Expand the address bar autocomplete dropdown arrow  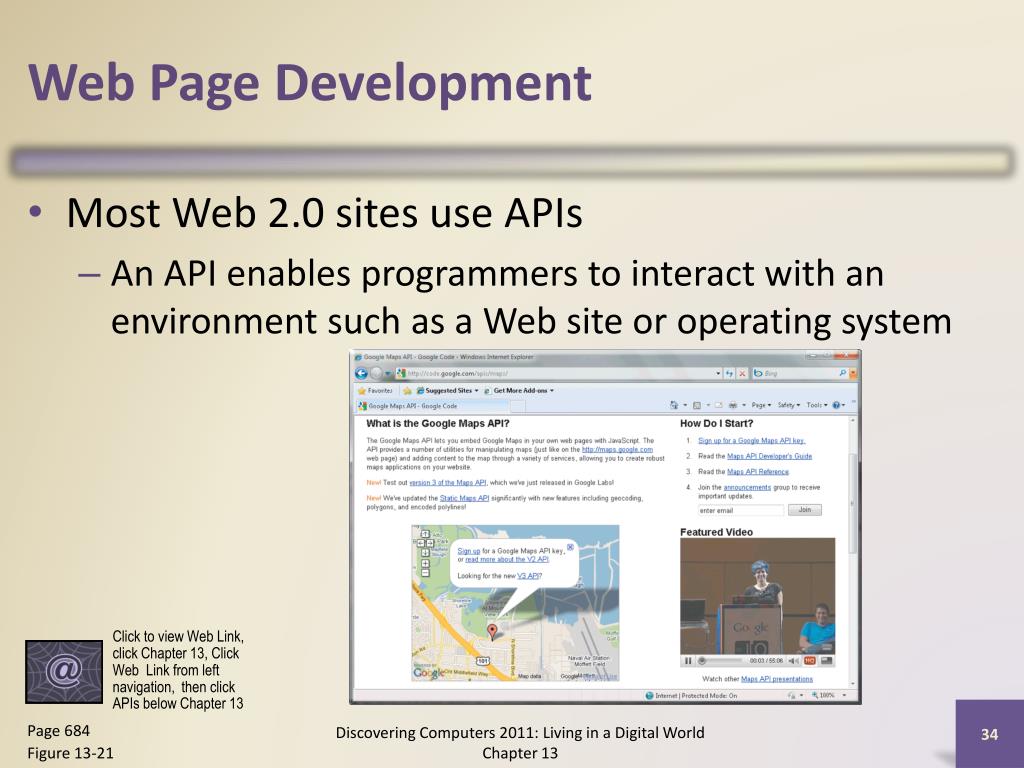718,374
